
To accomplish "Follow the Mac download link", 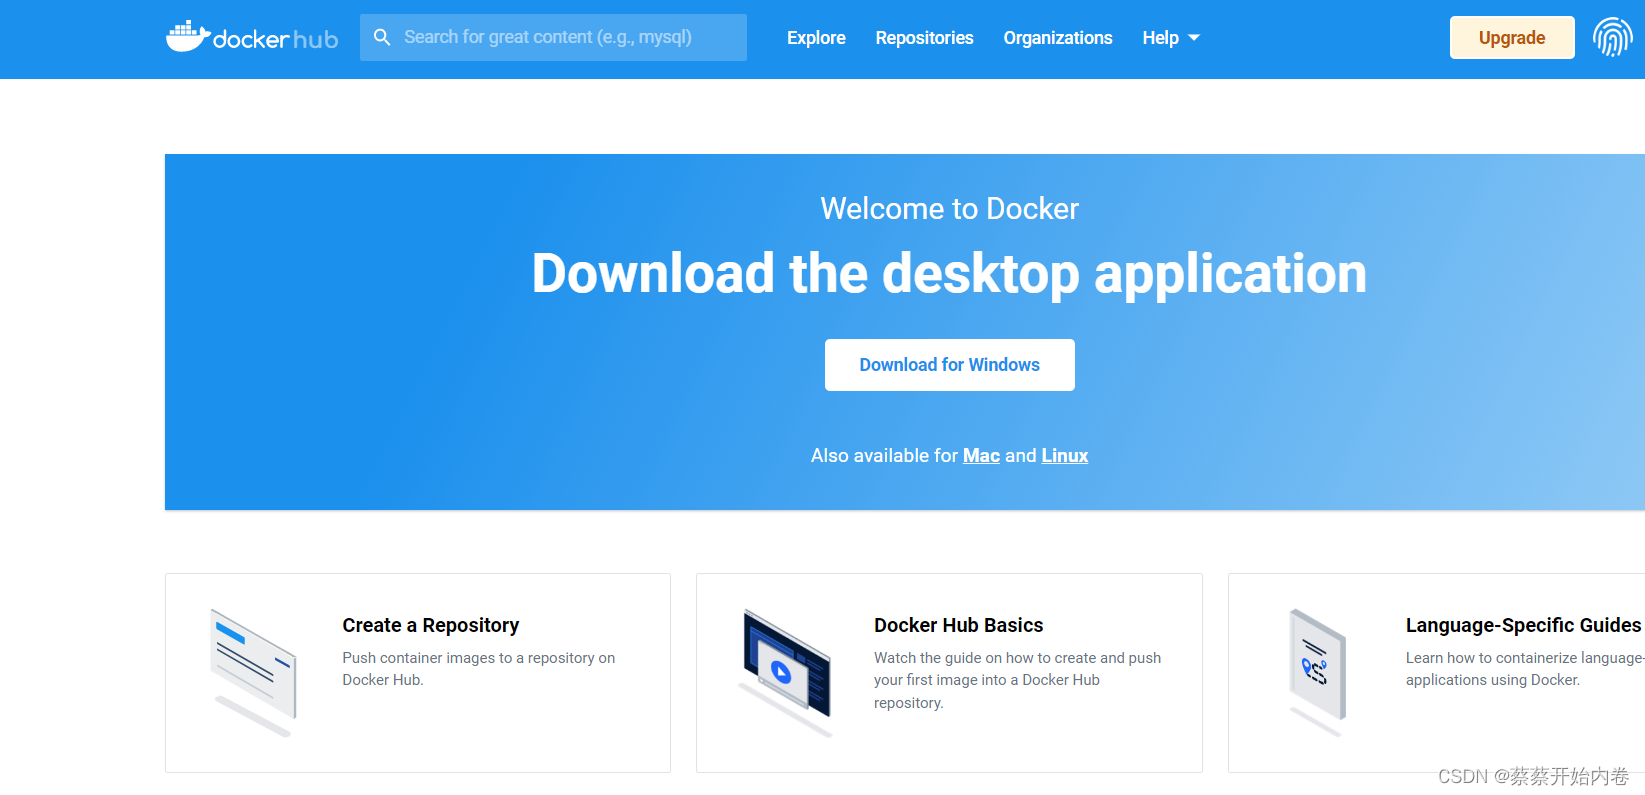I will (x=981, y=456).
